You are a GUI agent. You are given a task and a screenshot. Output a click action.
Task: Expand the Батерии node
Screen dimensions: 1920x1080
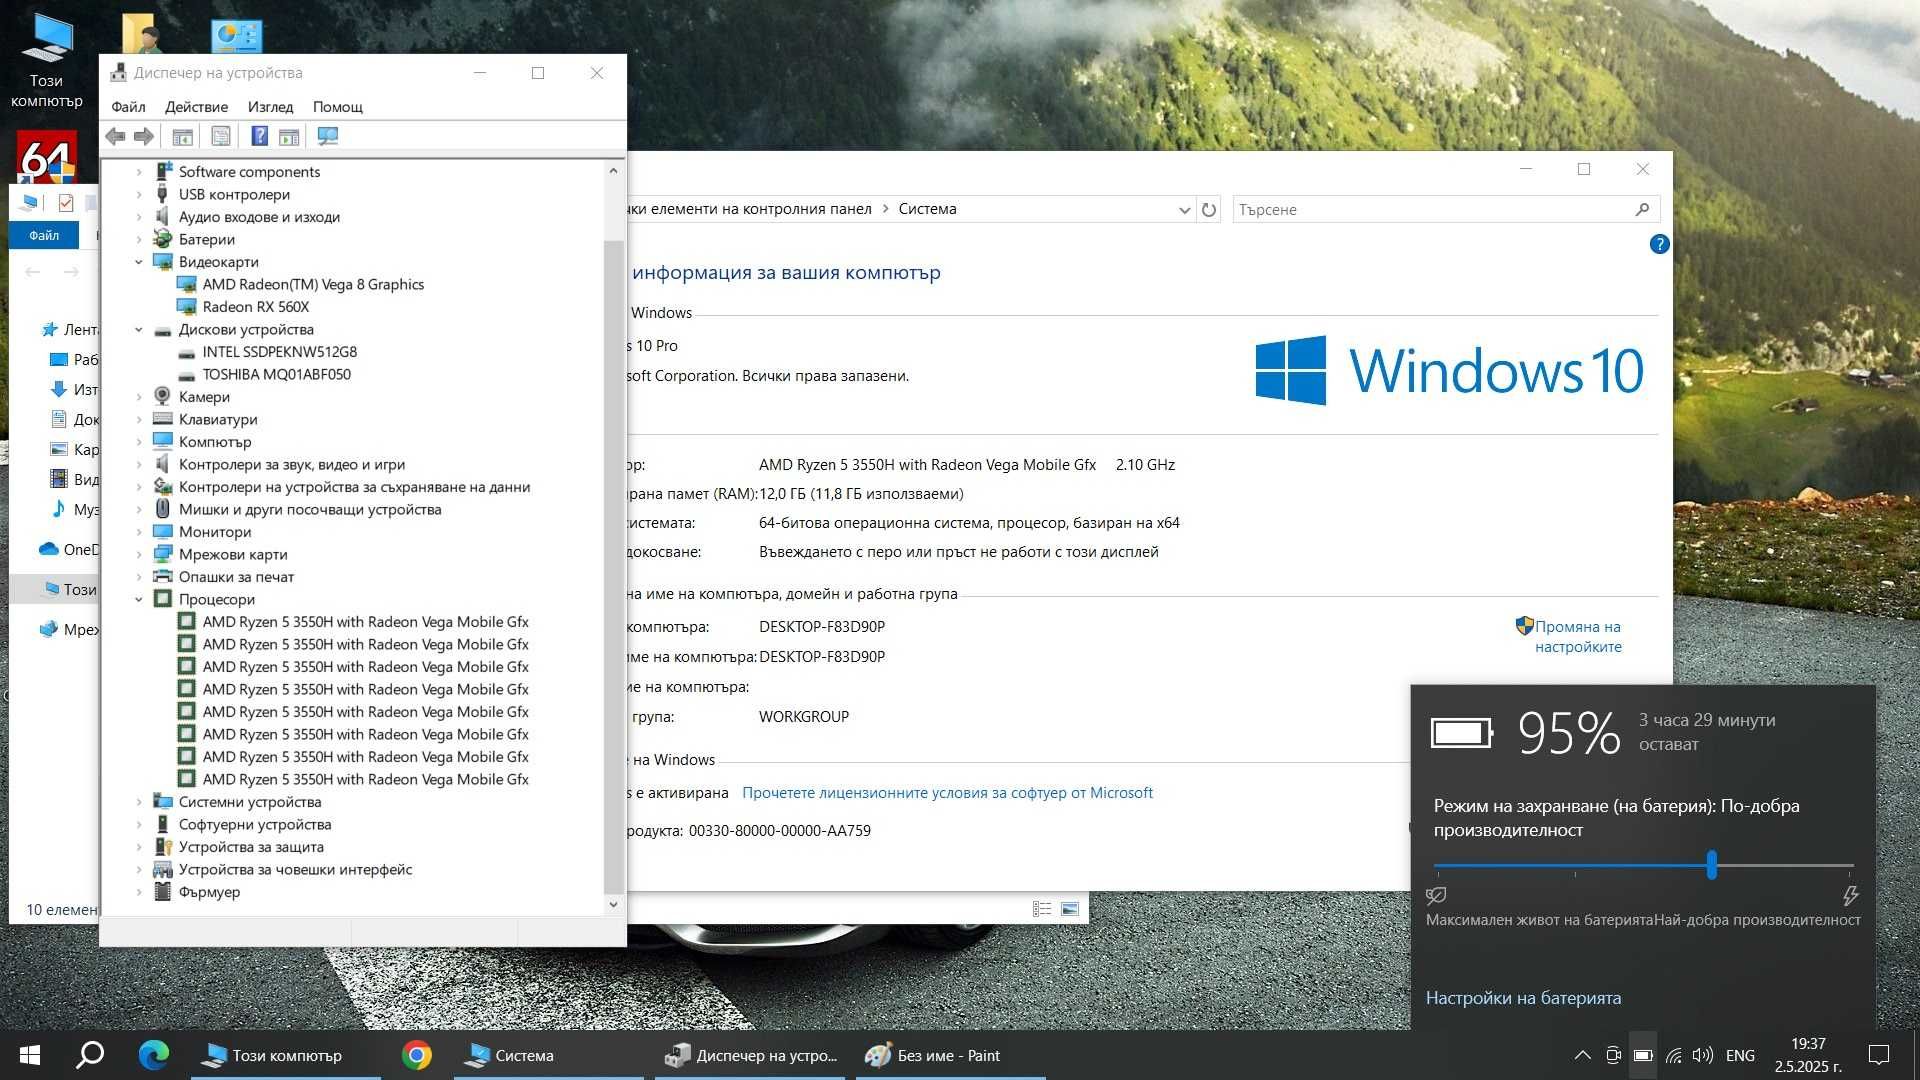pos(139,240)
